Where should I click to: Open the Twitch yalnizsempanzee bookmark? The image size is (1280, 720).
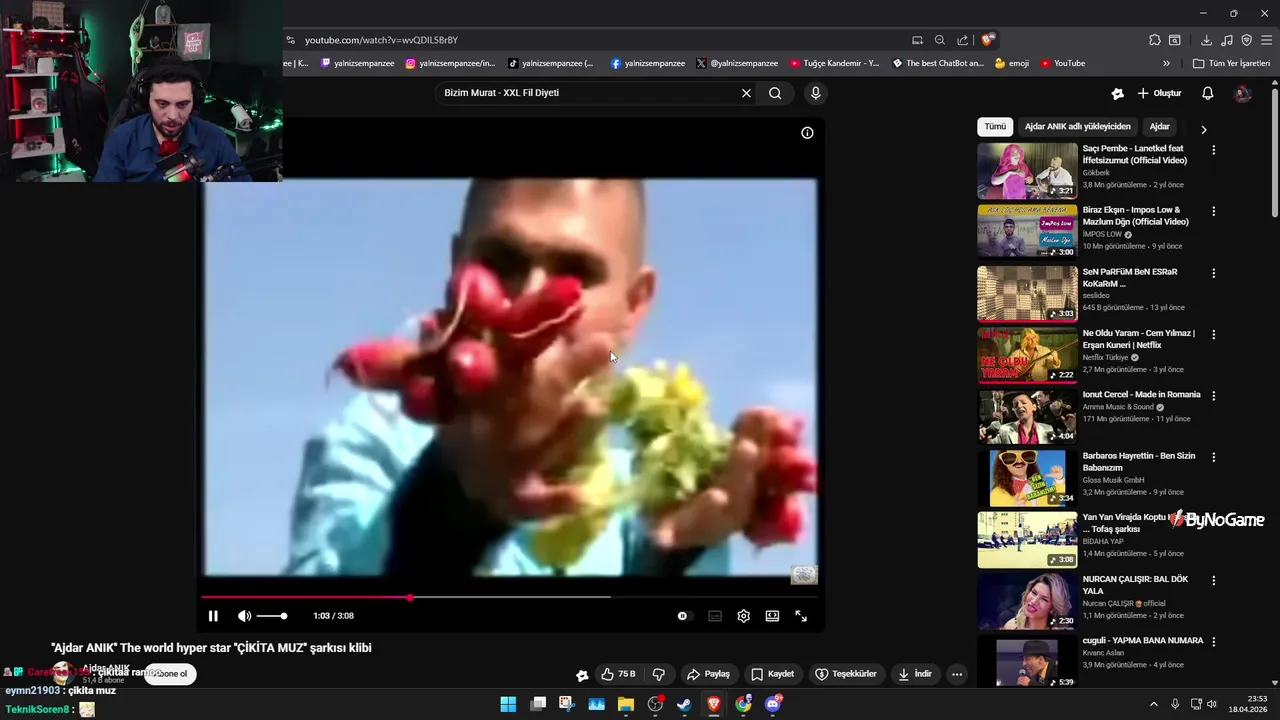tap(357, 63)
